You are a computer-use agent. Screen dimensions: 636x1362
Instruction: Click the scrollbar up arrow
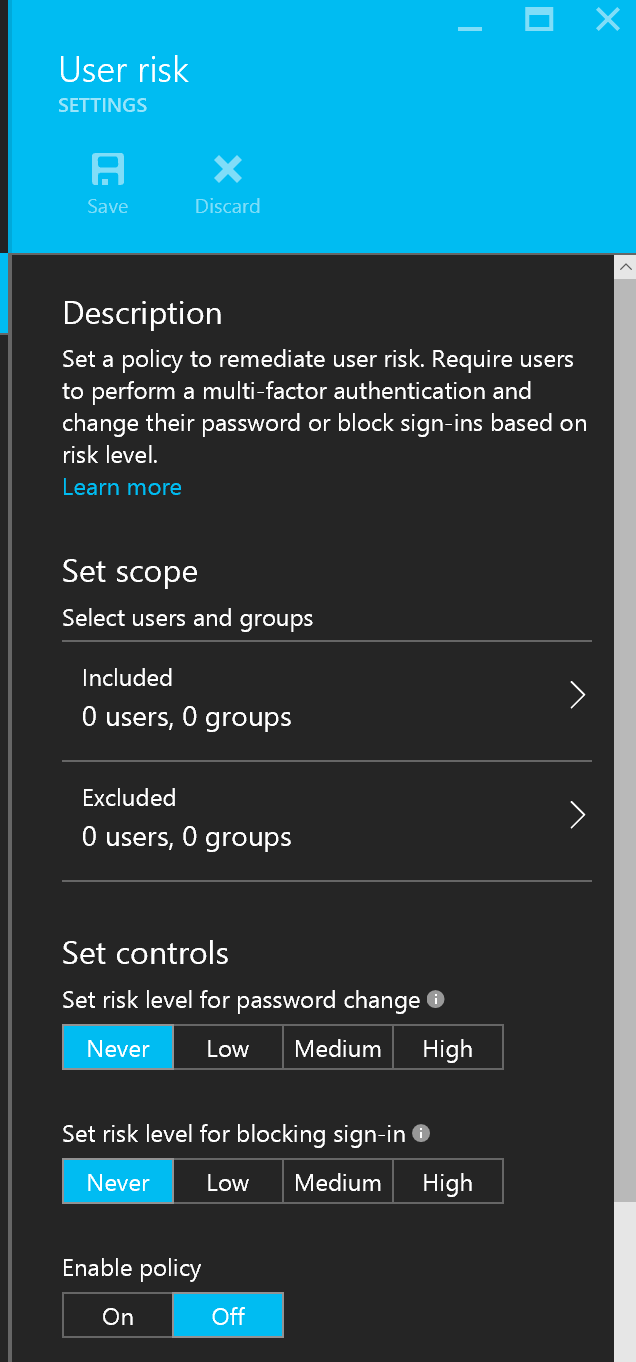pyautogui.click(x=625, y=267)
